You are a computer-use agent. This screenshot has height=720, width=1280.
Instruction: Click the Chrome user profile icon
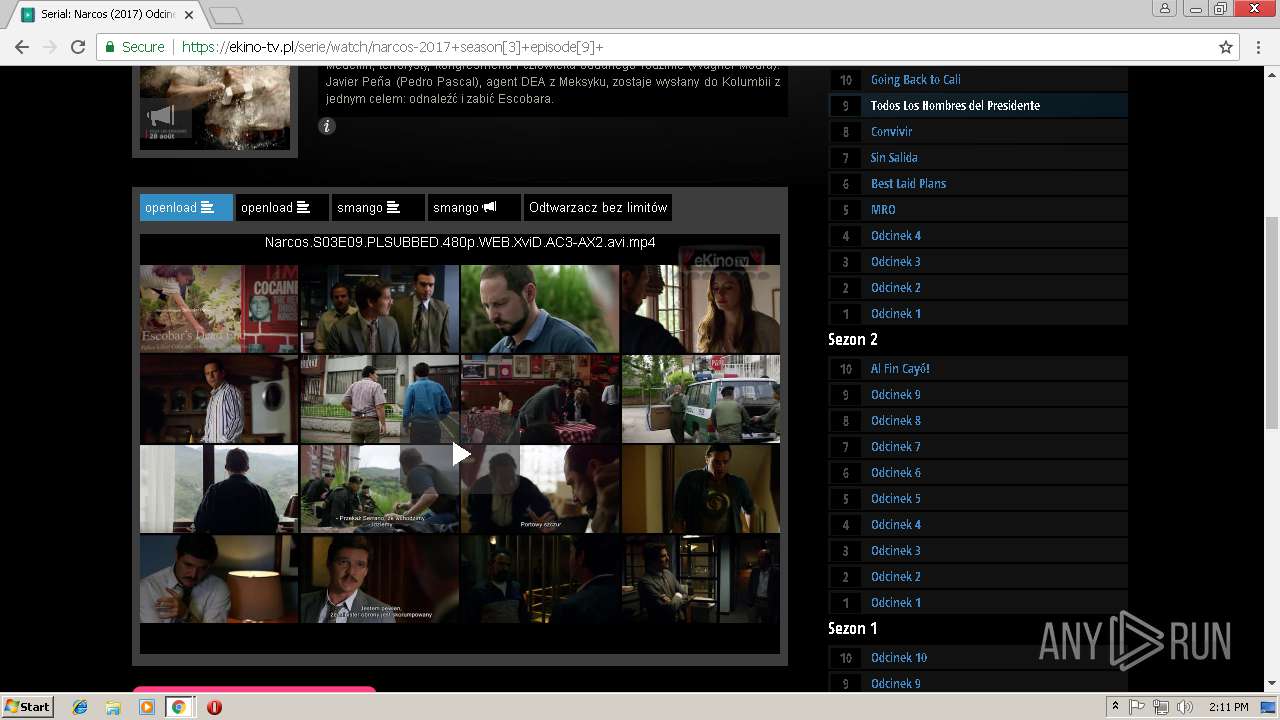1165,8
